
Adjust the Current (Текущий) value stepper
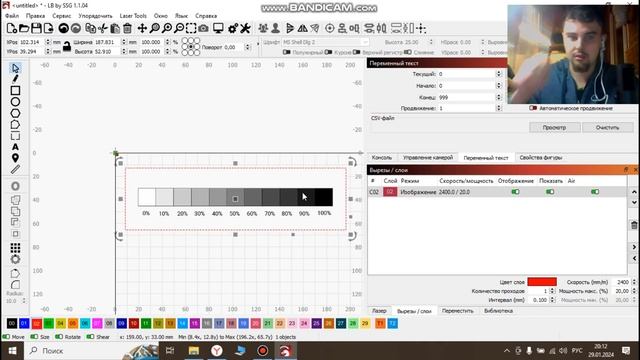coord(498,74)
